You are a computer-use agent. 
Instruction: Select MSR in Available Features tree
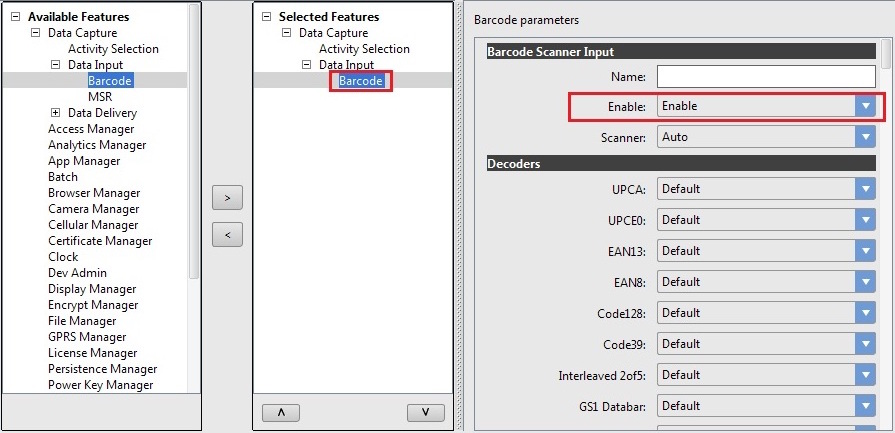pyautogui.click(x=100, y=97)
